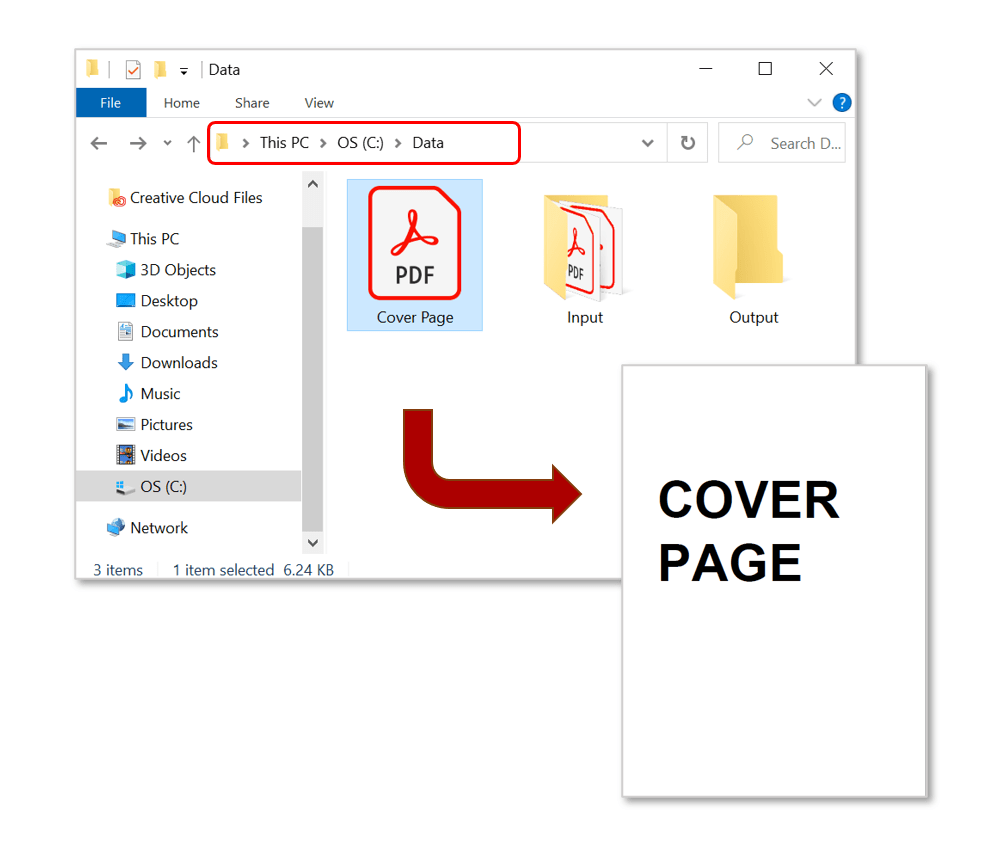Click the Refresh button beside address bar
This screenshot has height=847, width=1000.
687,143
